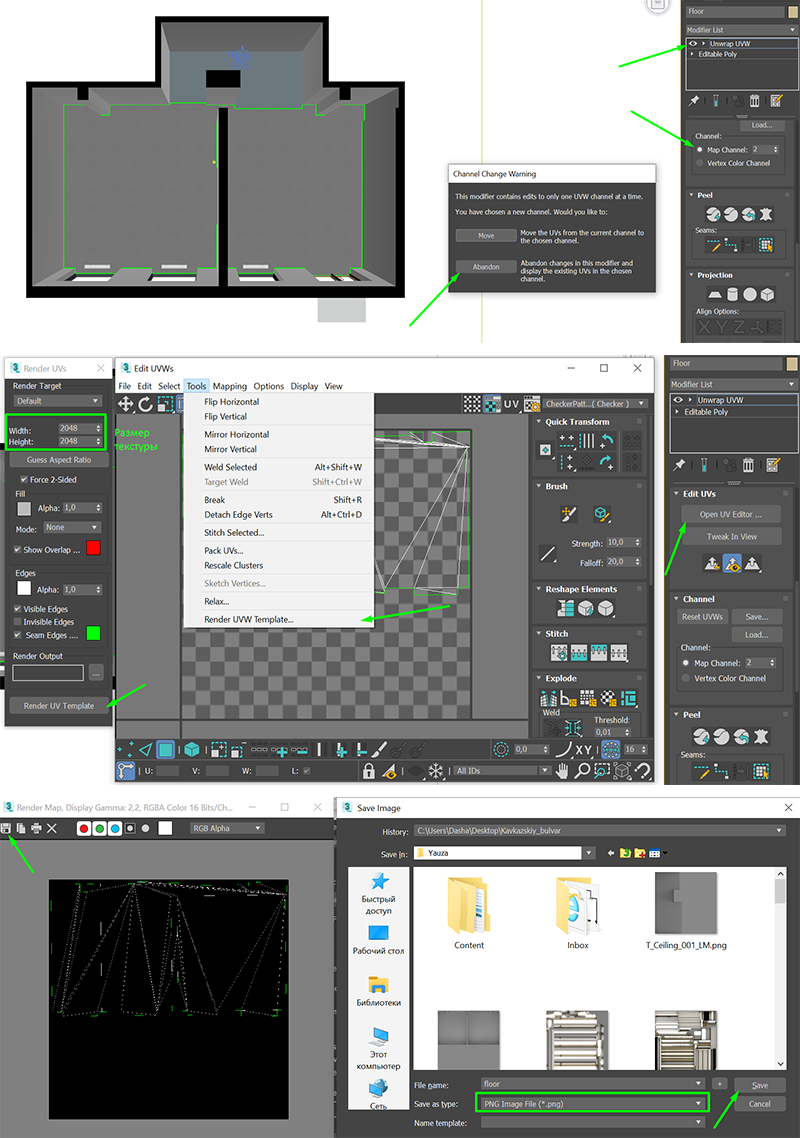The image size is (800, 1138).
Task: Click the Move button in Channel Change Warning
Action: pos(486,236)
